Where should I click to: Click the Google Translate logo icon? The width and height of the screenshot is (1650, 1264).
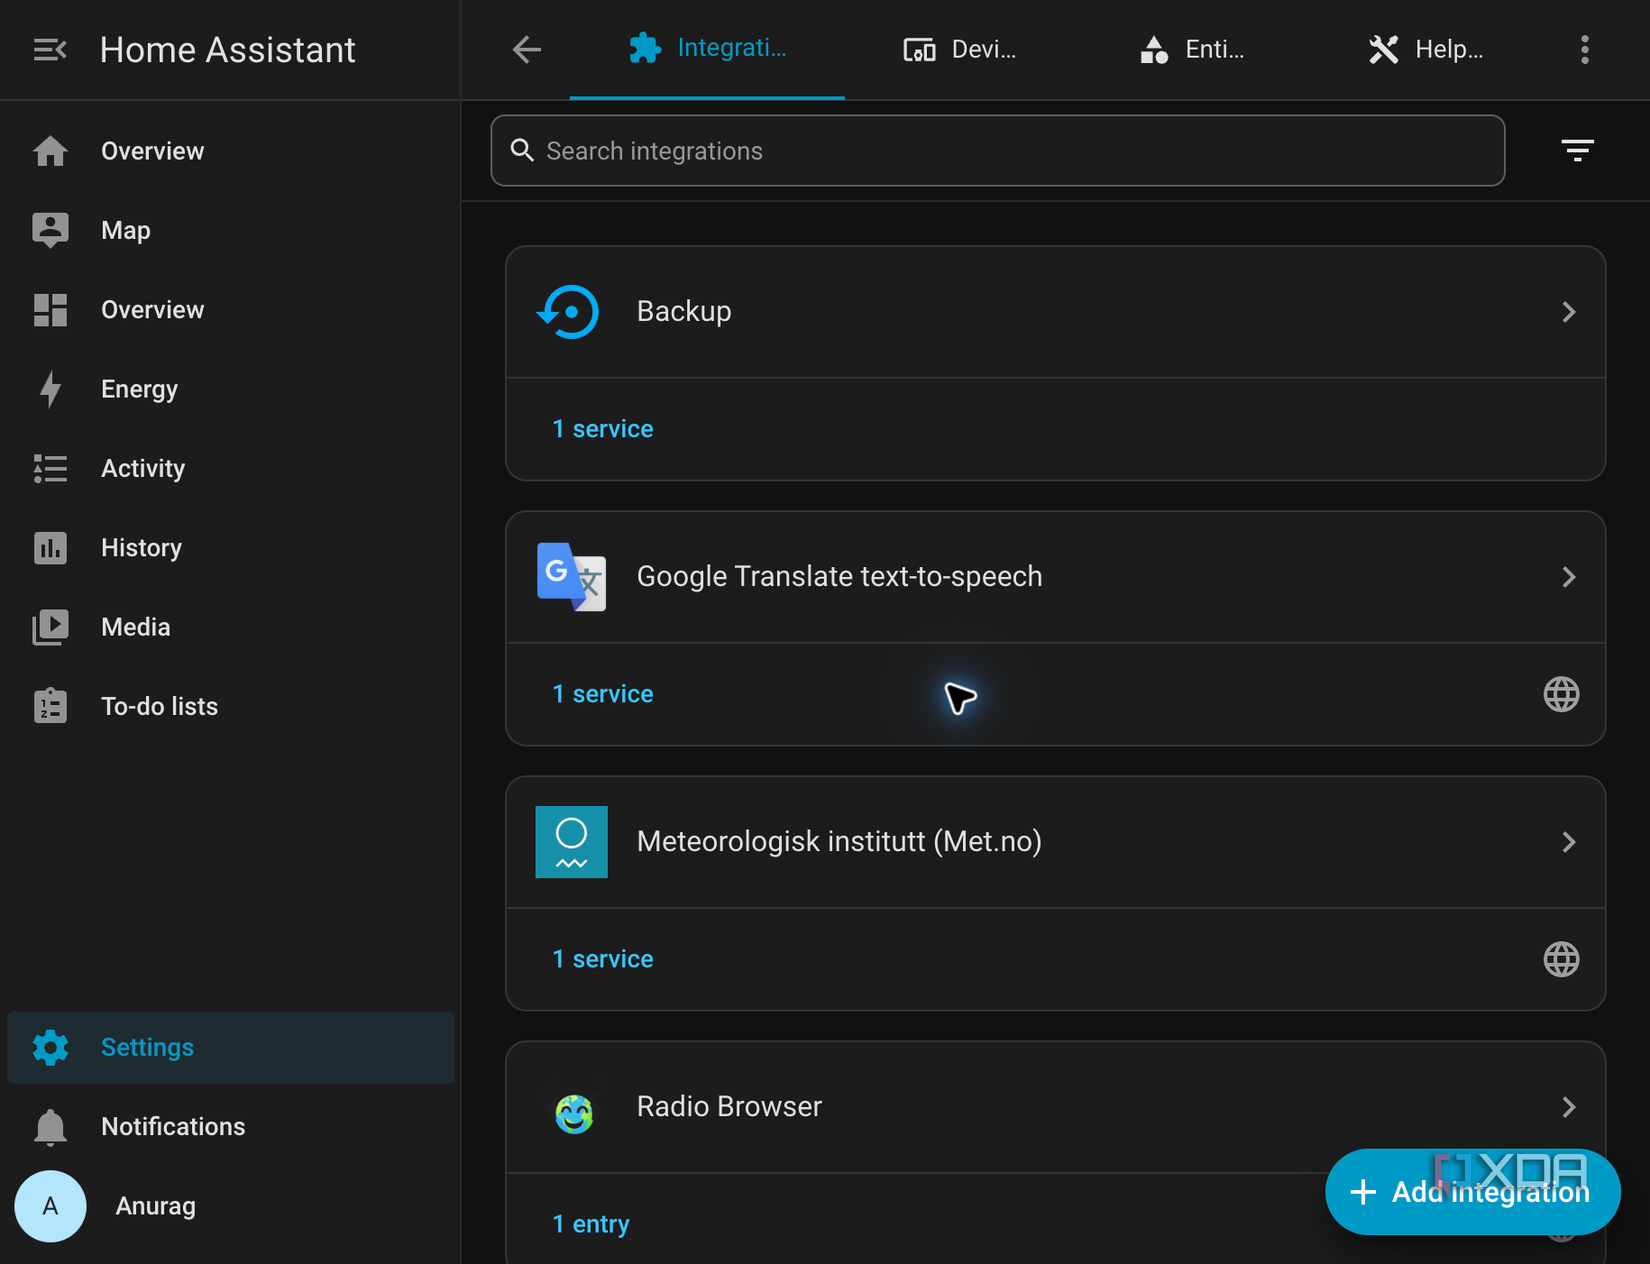571,577
